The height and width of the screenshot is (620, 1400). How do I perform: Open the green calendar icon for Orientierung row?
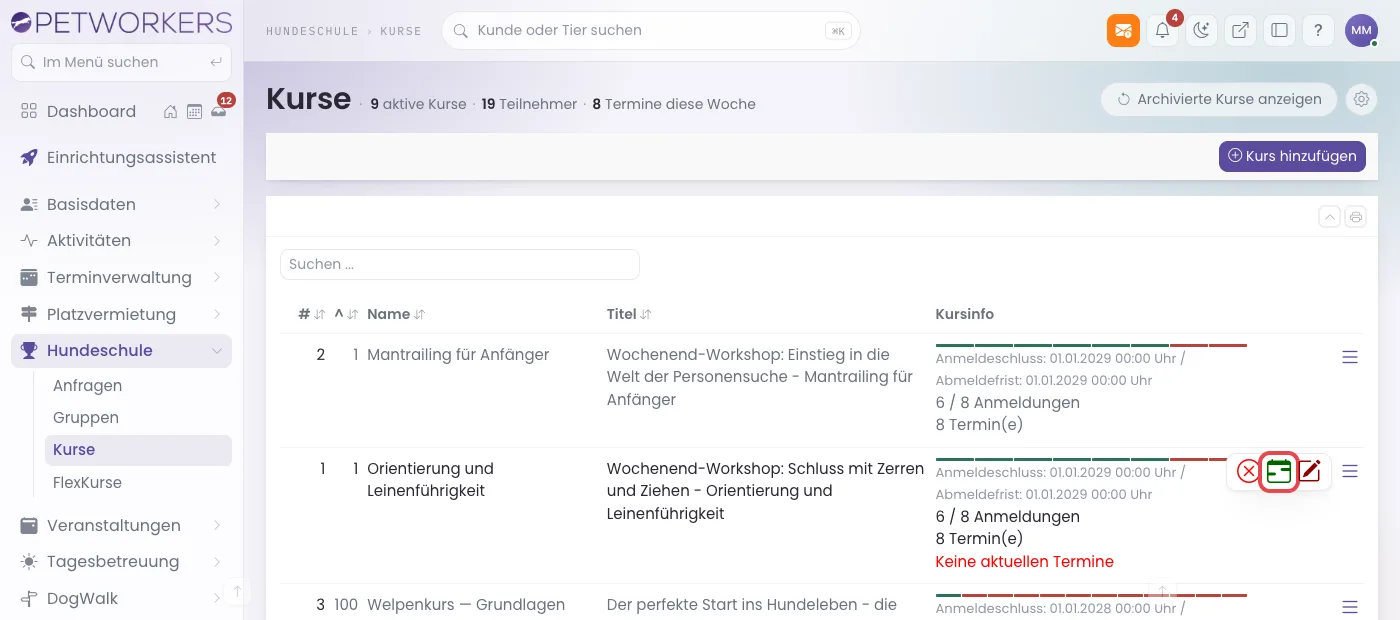click(1279, 471)
